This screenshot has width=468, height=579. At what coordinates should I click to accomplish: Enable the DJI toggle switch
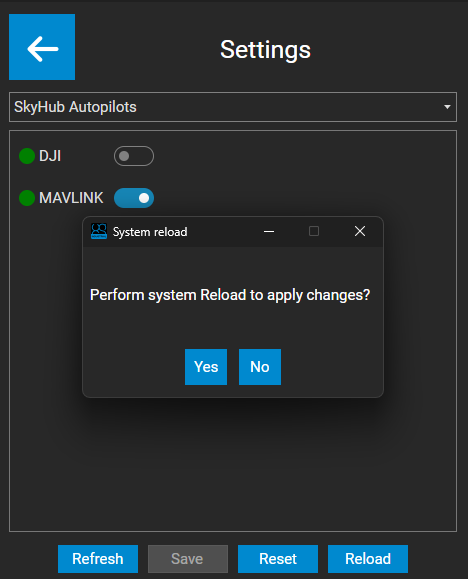[x=134, y=156]
